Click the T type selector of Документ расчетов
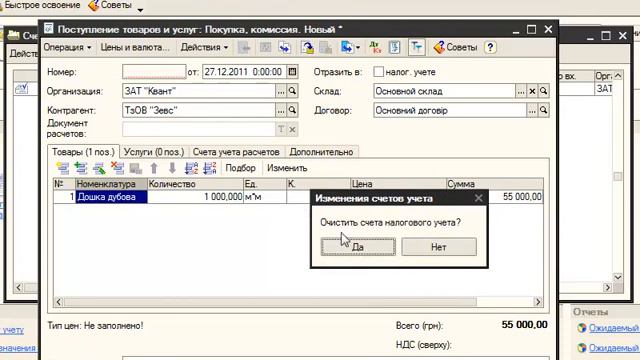 click(x=281, y=129)
